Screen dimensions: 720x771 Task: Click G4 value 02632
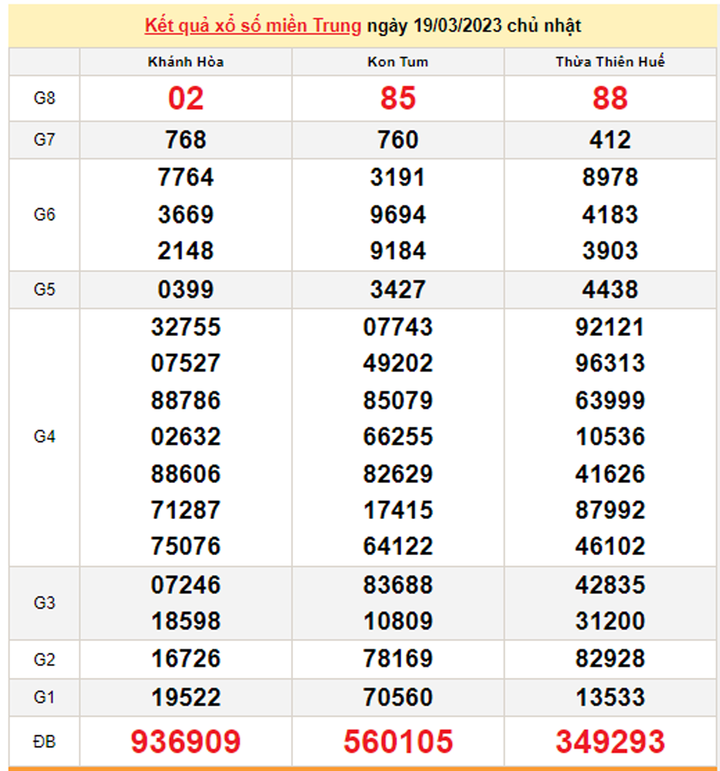pyautogui.click(x=186, y=437)
